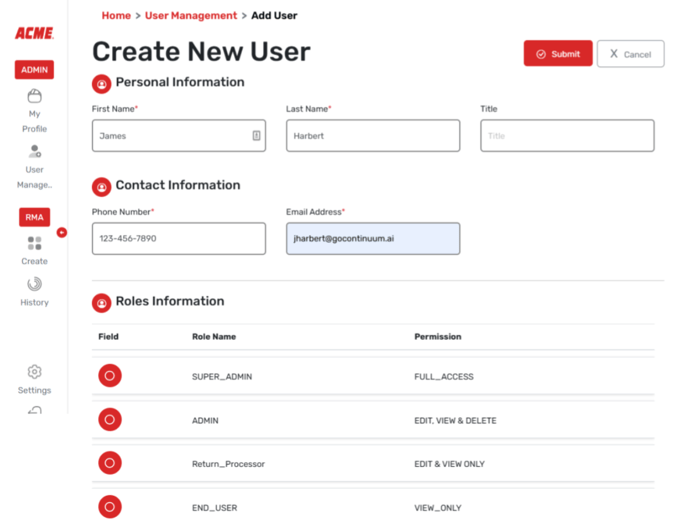Click EDIT, VIEW & DELETE permission text
The image size is (688, 522).
pyautogui.click(x=455, y=420)
